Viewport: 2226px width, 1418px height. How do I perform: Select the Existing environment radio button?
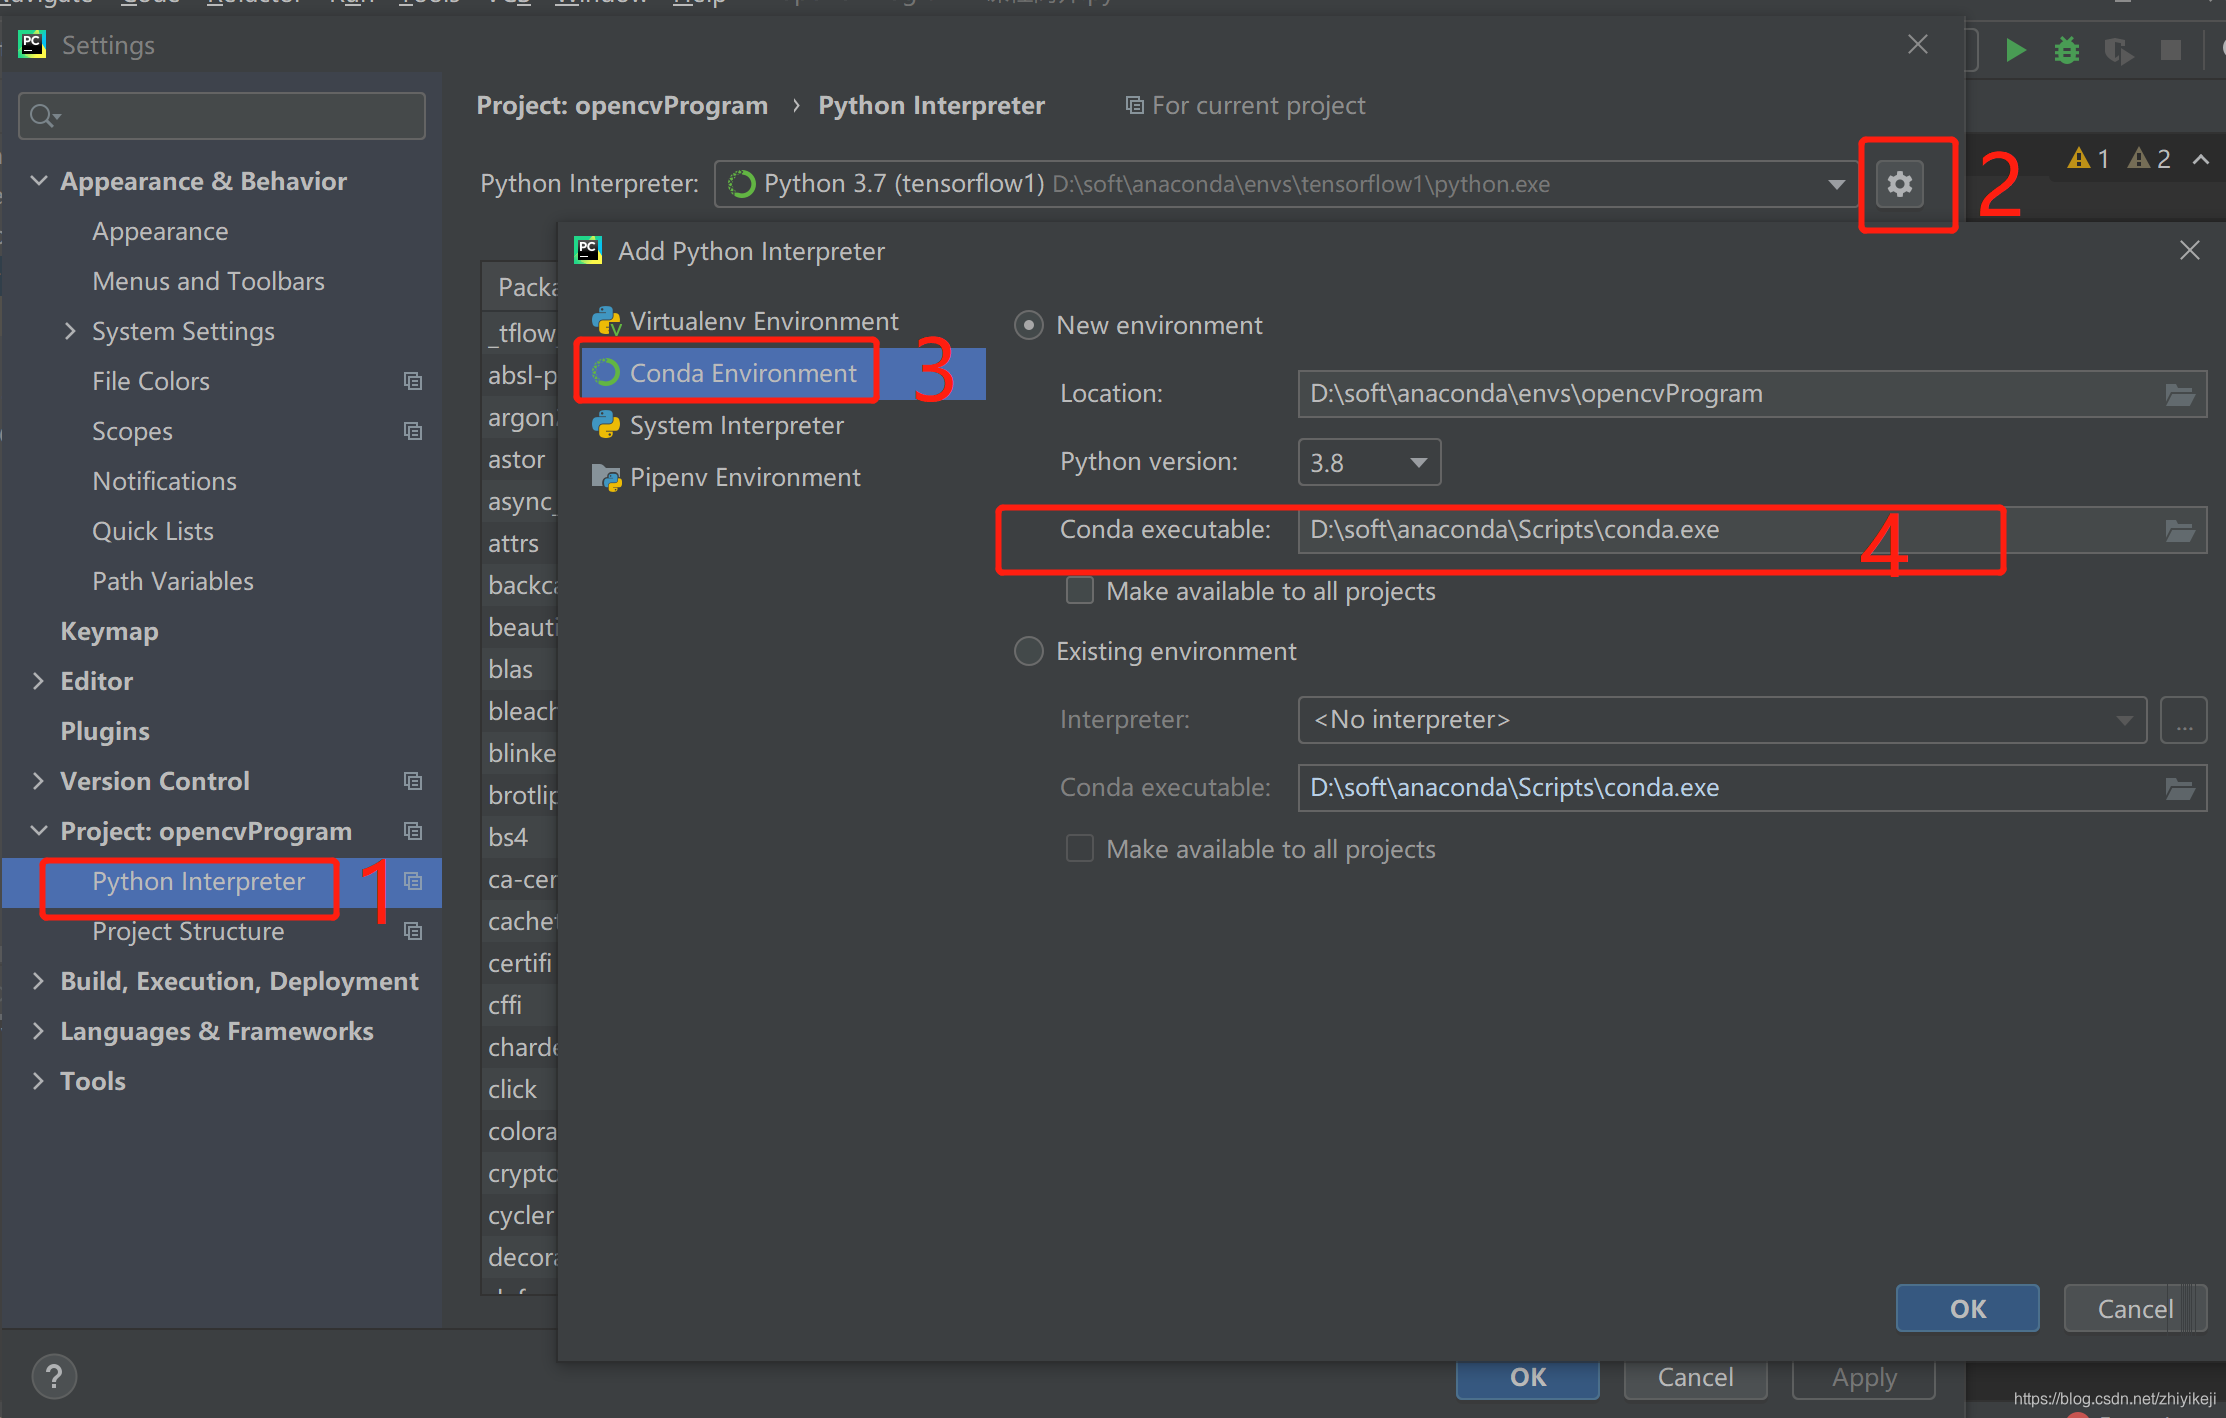click(x=1029, y=651)
